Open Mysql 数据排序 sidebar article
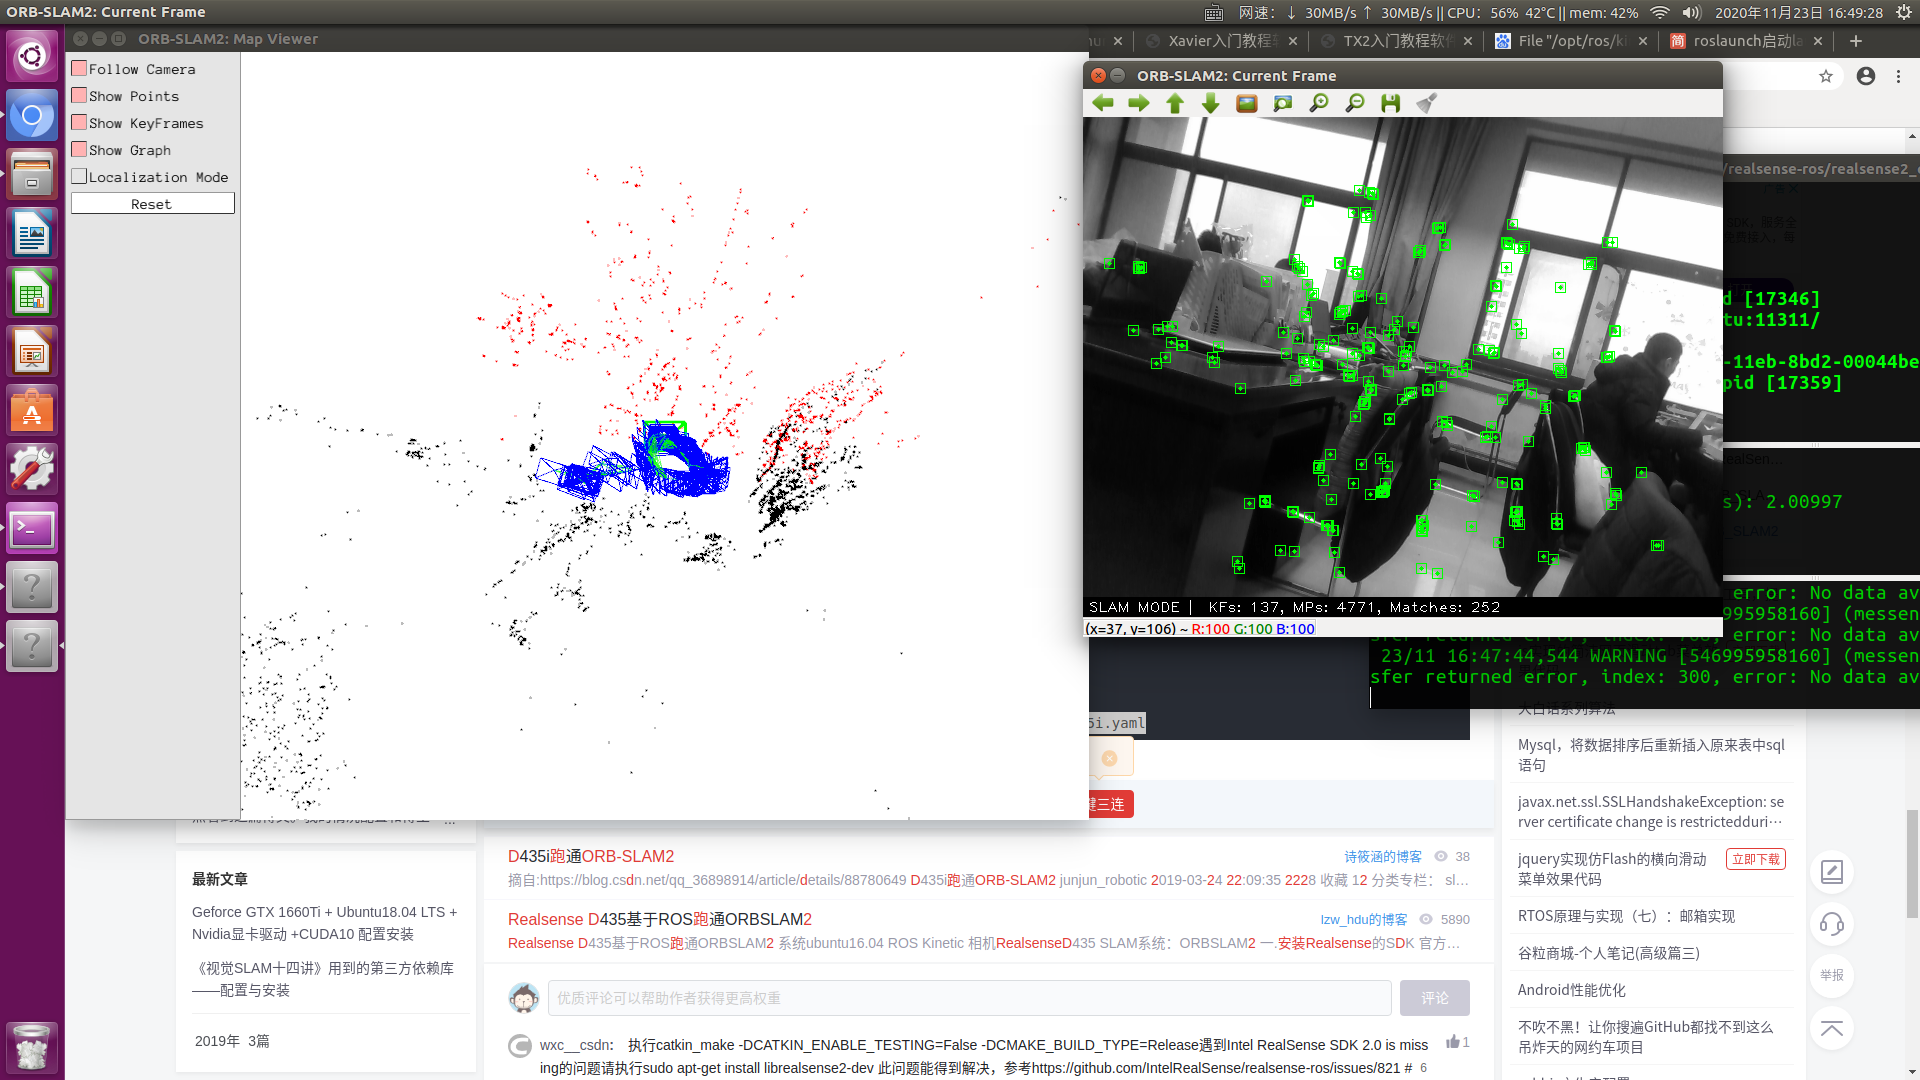Viewport: 1920px width, 1080px height. 1651,755
